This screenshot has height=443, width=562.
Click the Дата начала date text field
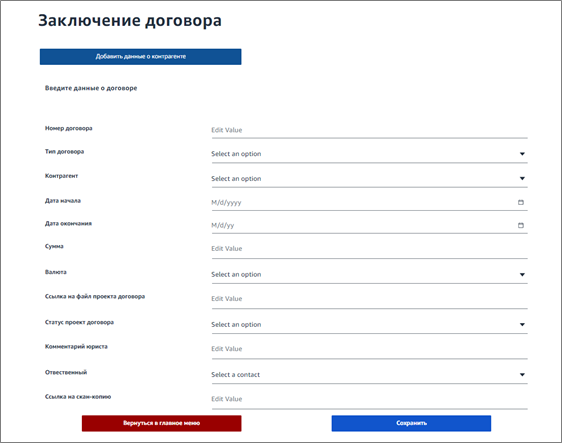point(362,203)
